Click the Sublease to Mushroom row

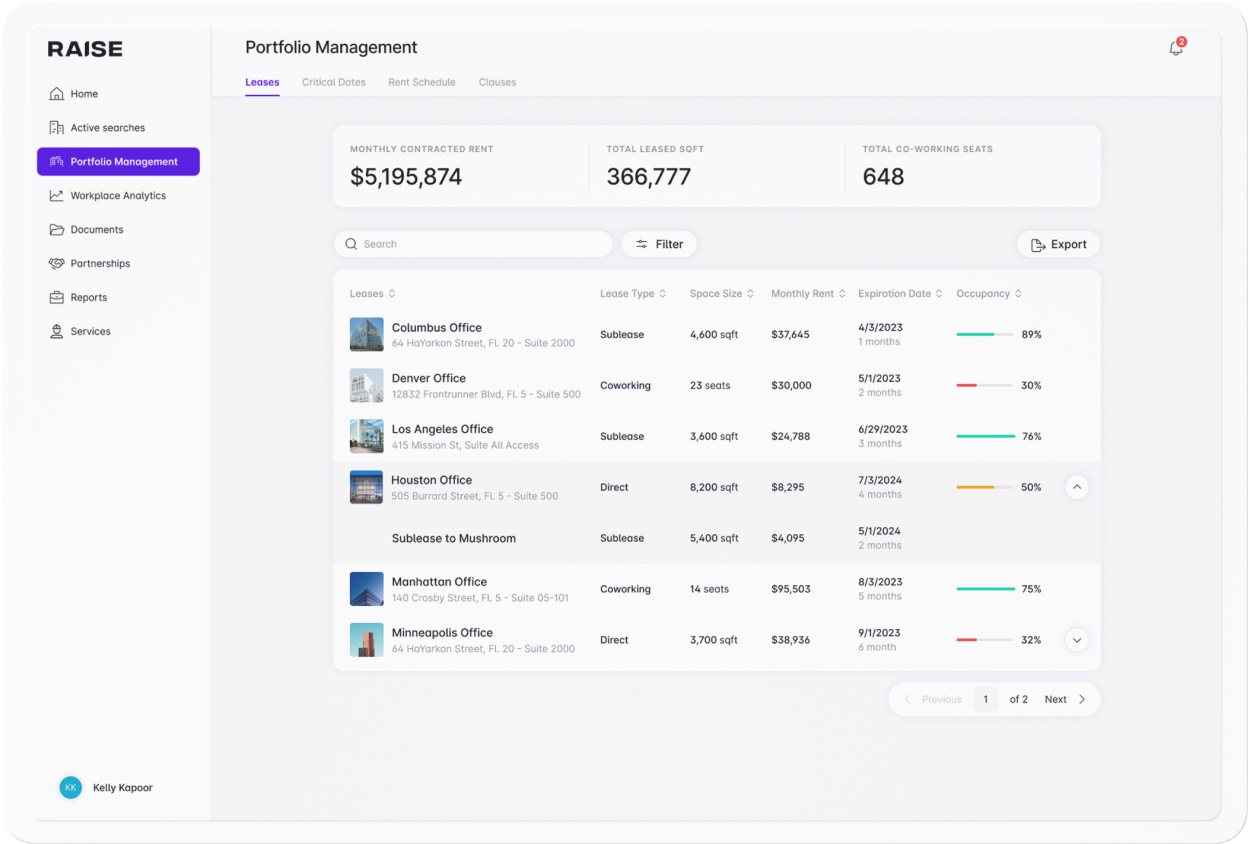(717, 538)
